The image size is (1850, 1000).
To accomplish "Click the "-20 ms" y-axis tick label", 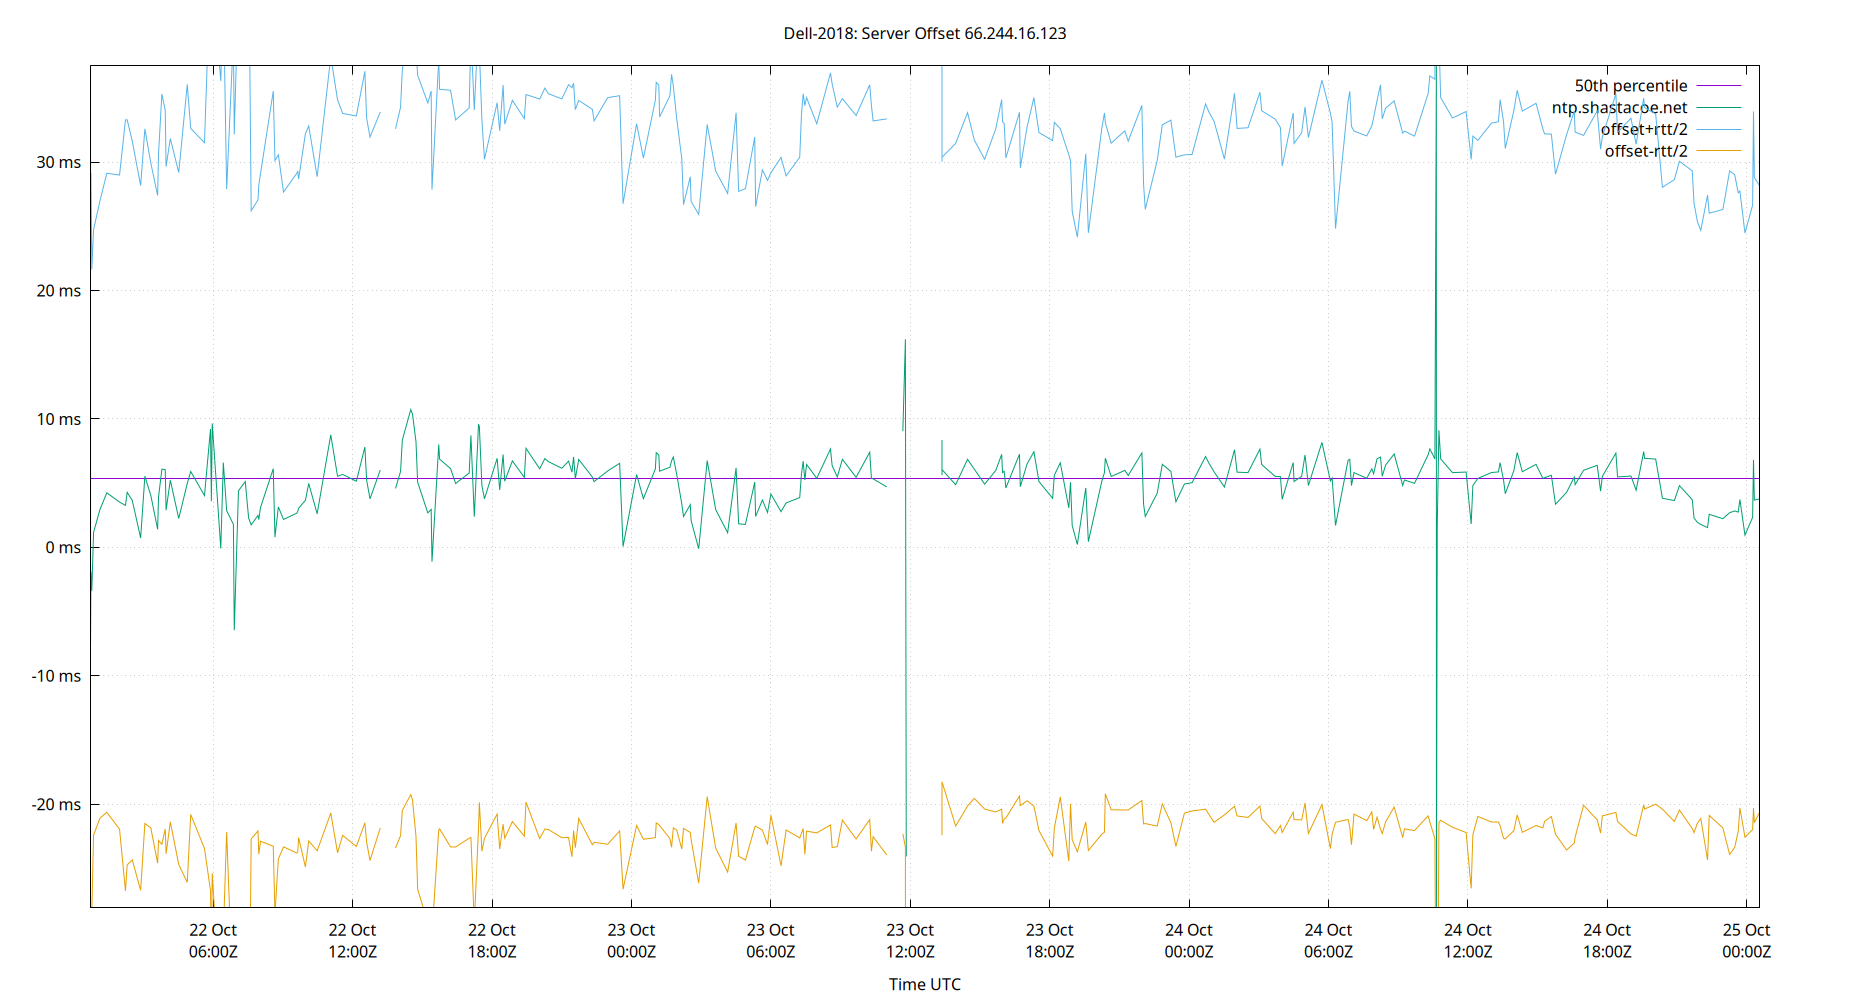I will [56, 804].
